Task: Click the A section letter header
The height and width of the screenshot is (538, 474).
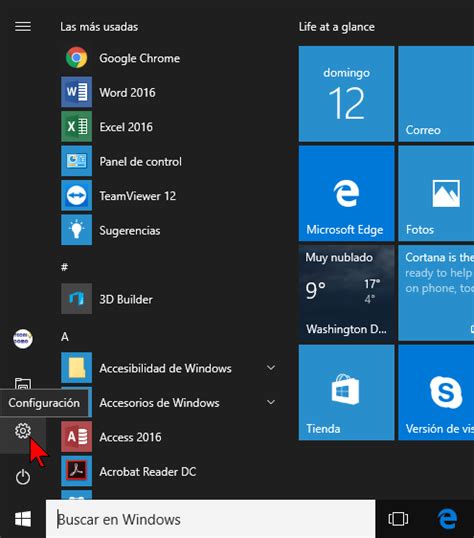Action: [65, 337]
